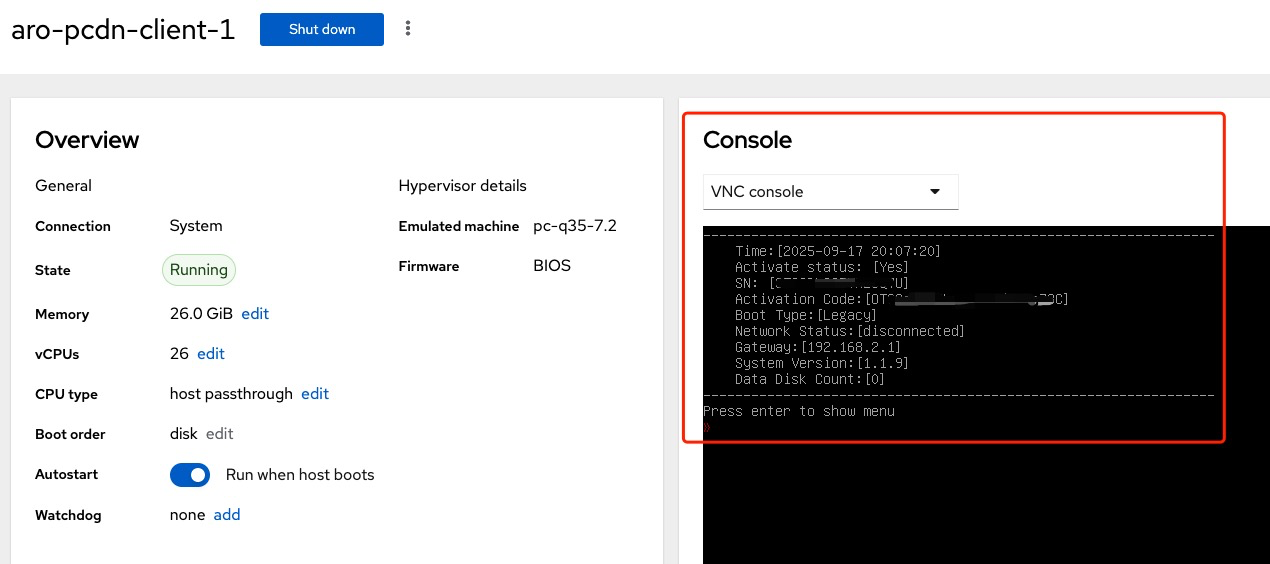1270x564 pixels.
Task: Click the aro-pcdn-client-1 VM title
Action: tap(123, 30)
